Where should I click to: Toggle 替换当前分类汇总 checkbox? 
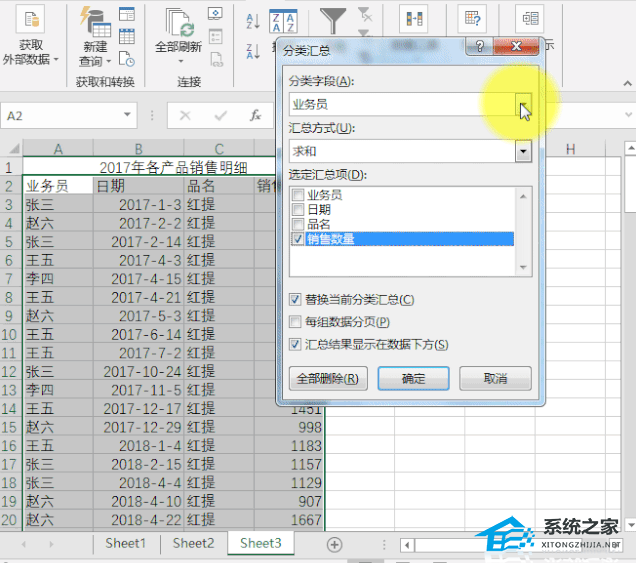295,299
